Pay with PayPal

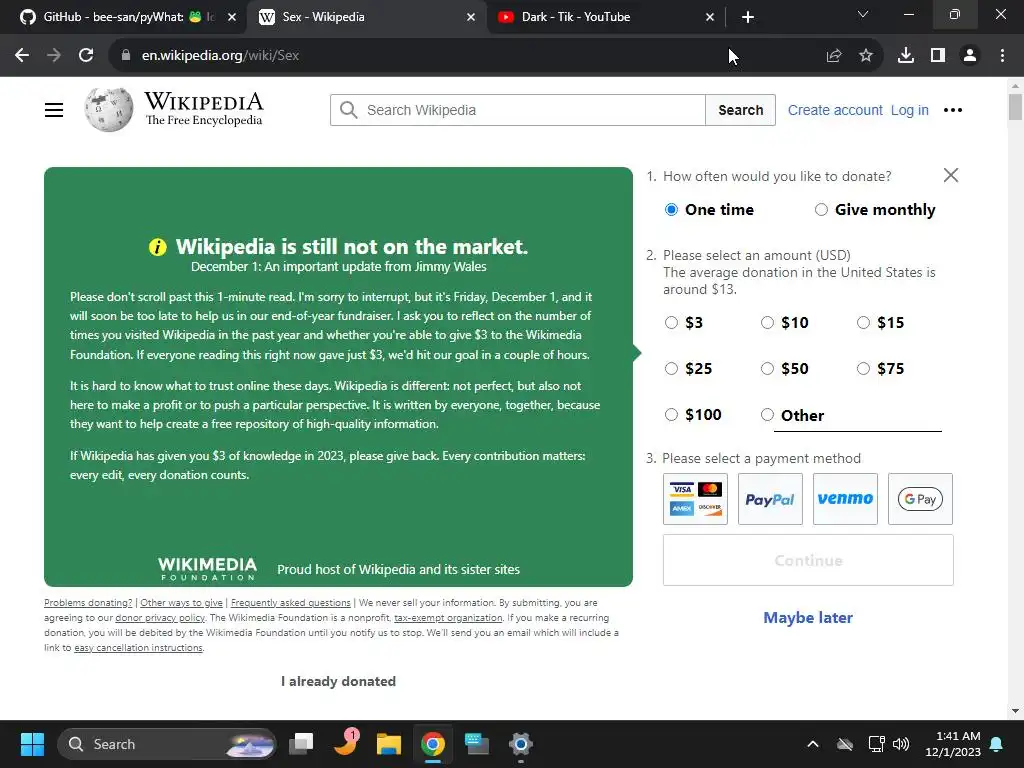[770, 499]
